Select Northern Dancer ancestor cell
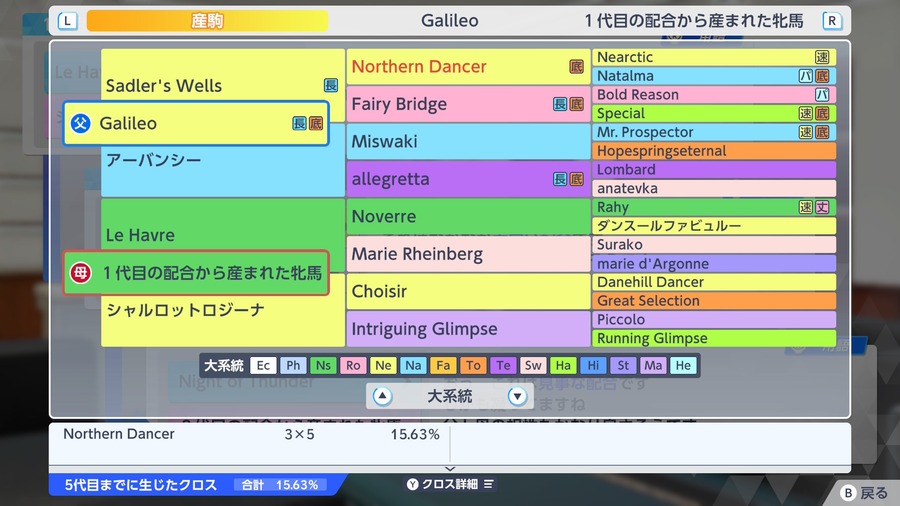Screen dimensions: 900x506 point(468,67)
